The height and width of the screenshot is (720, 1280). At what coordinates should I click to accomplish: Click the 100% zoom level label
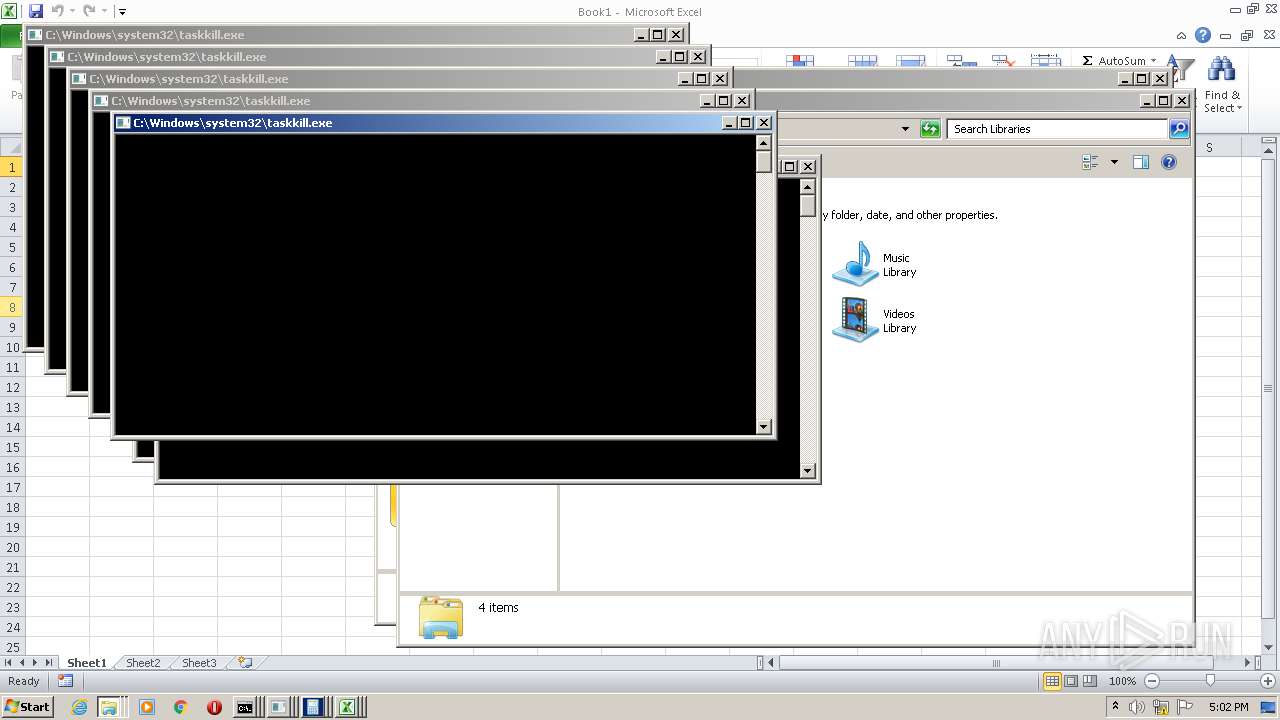point(1122,681)
